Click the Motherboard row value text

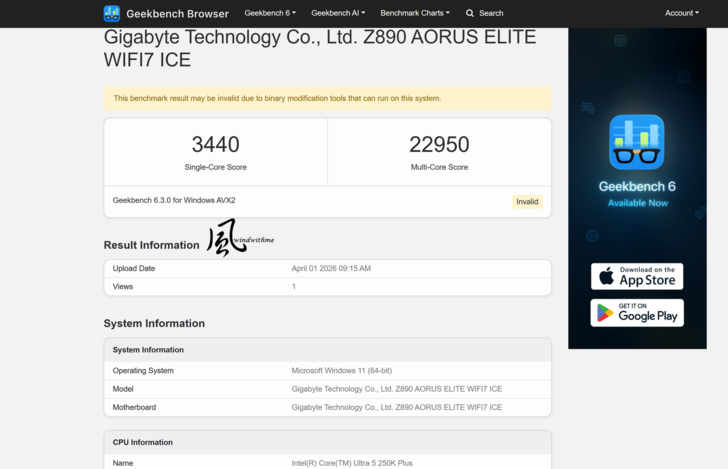coord(396,407)
